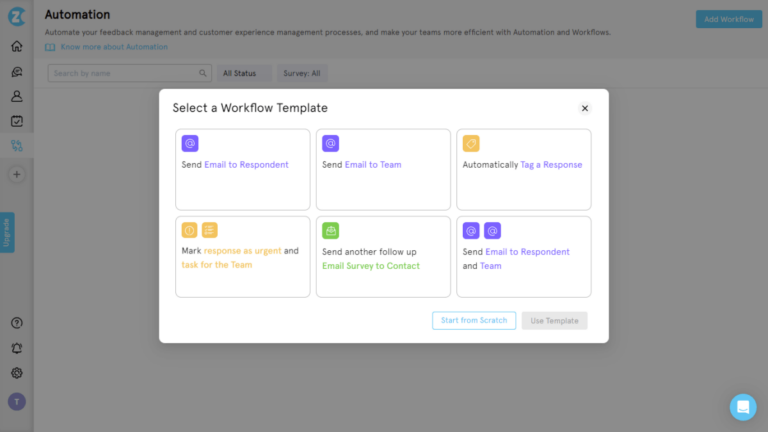The width and height of the screenshot is (768, 432).
Task: Click Start from Scratch button
Action: [x=474, y=320]
